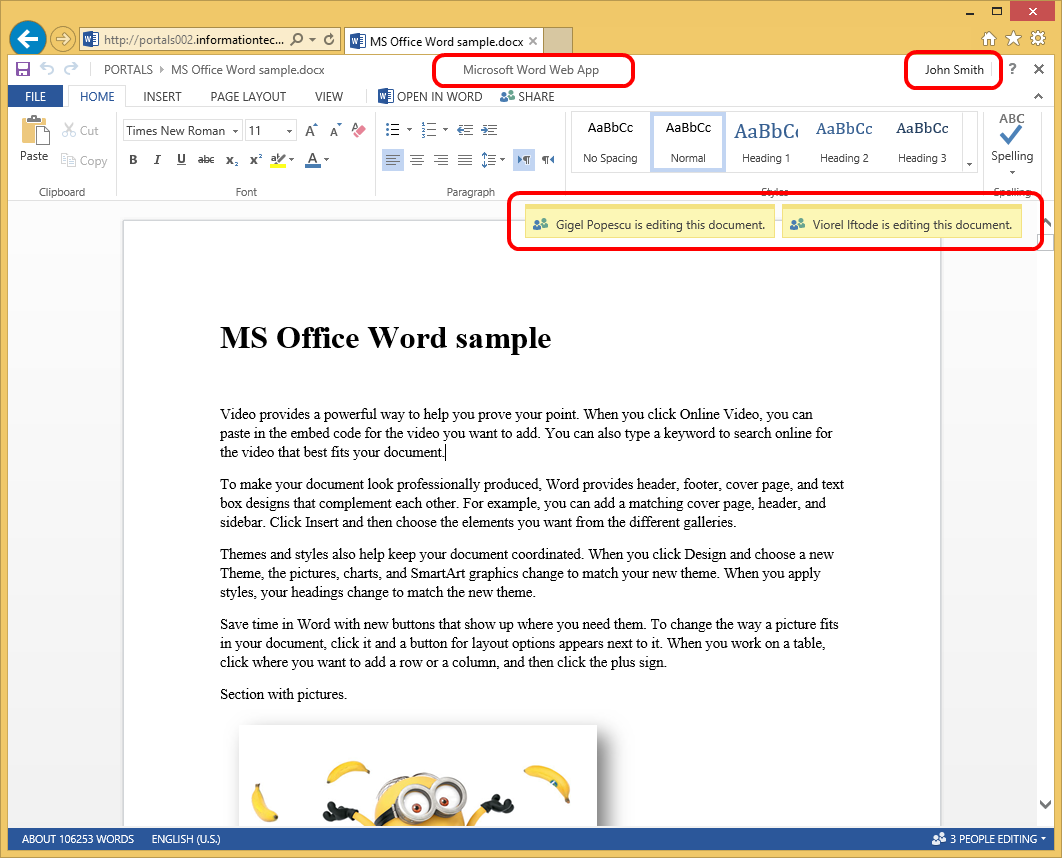Apply the Heading 3 style
Screen dimensions: 1062x858
click(x=922, y=142)
